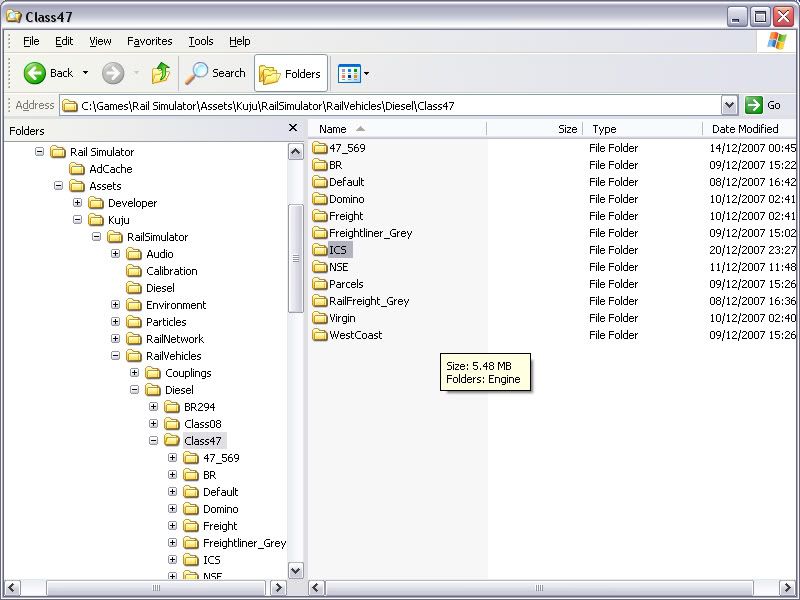This screenshot has width=800, height=600.
Task: Select Freightliner_Grey folder icon in file list
Action: 320,233
